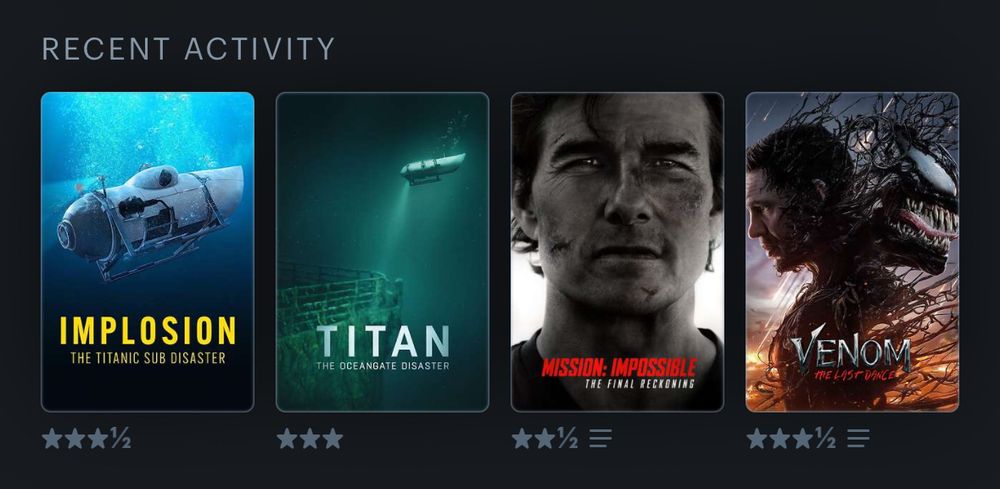Open the review icon beside Mission: Impossible rating

600,438
